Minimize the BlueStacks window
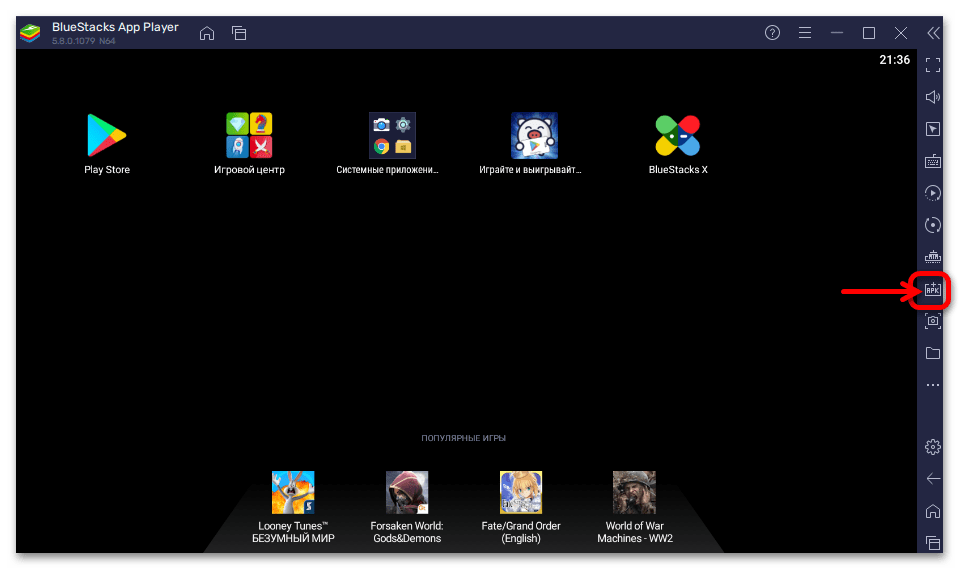 tap(837, 32)
